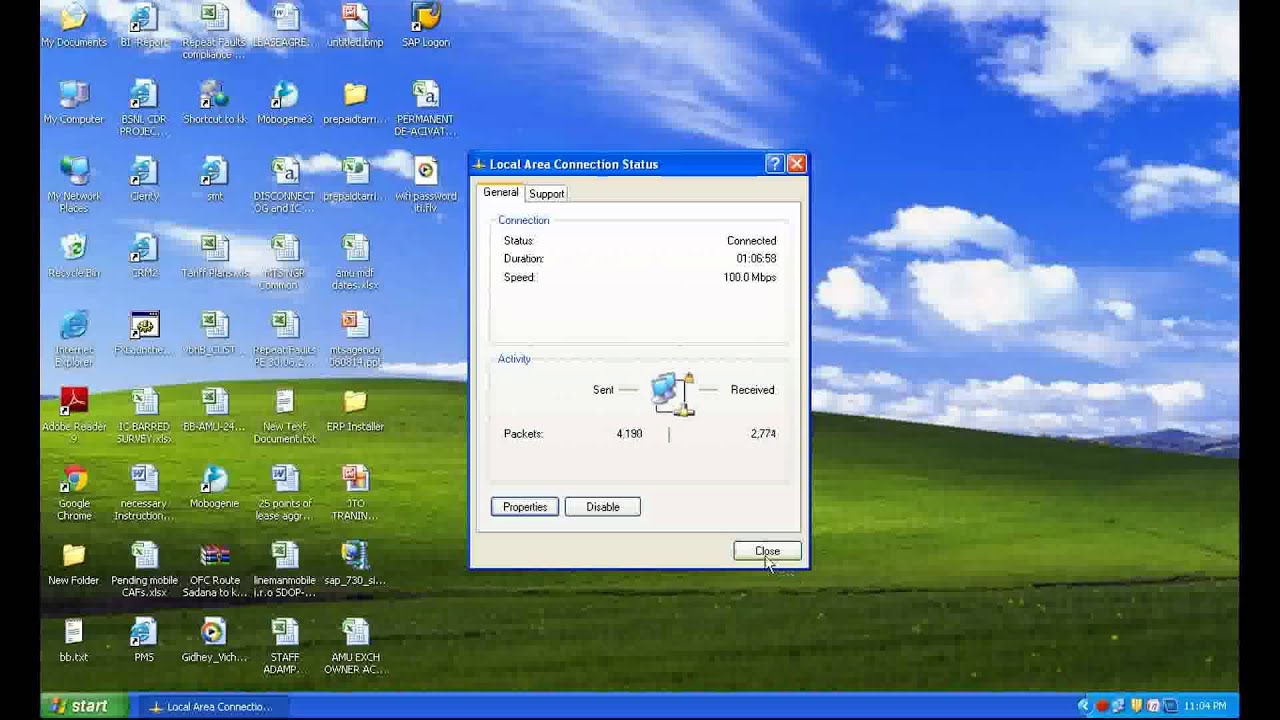Image resolution: width=1280 pixels, height=720 pixels.
Task: Select the BI-Report shortcut icon
Action: [x=144, y=26]
